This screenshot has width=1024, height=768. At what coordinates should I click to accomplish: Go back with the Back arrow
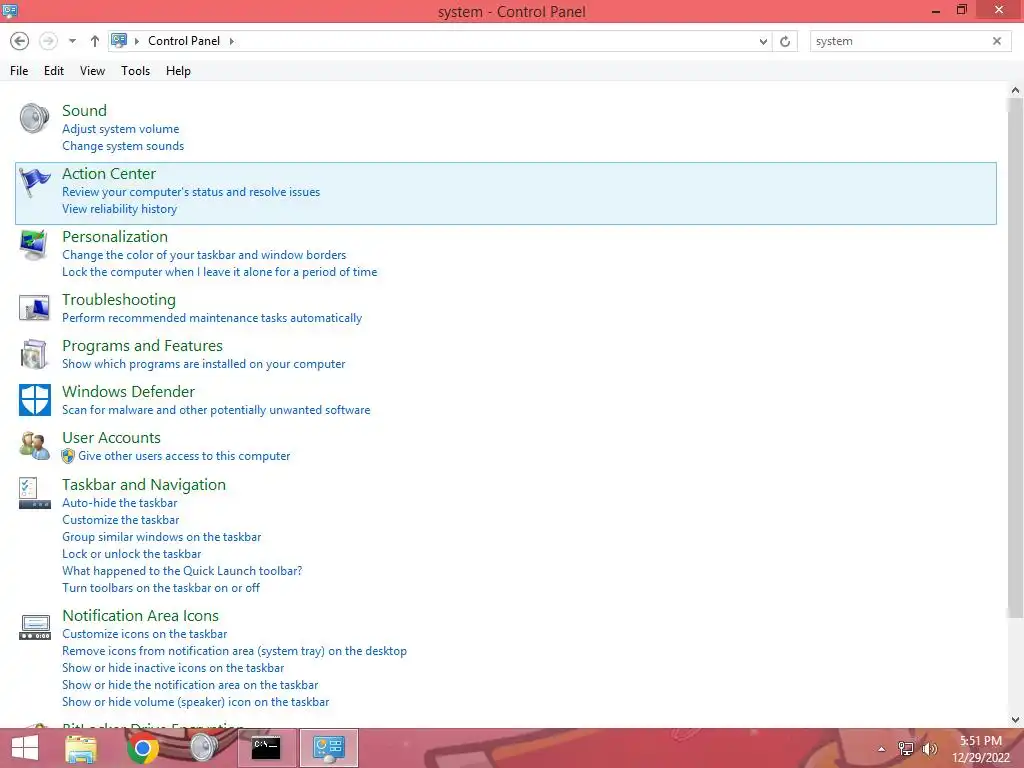pyautogui.click(x=20, y=41)
